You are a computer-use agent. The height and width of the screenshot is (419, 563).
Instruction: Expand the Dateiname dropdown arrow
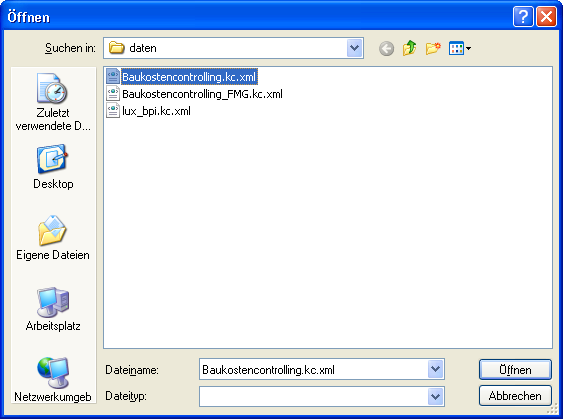click(436, 369)
